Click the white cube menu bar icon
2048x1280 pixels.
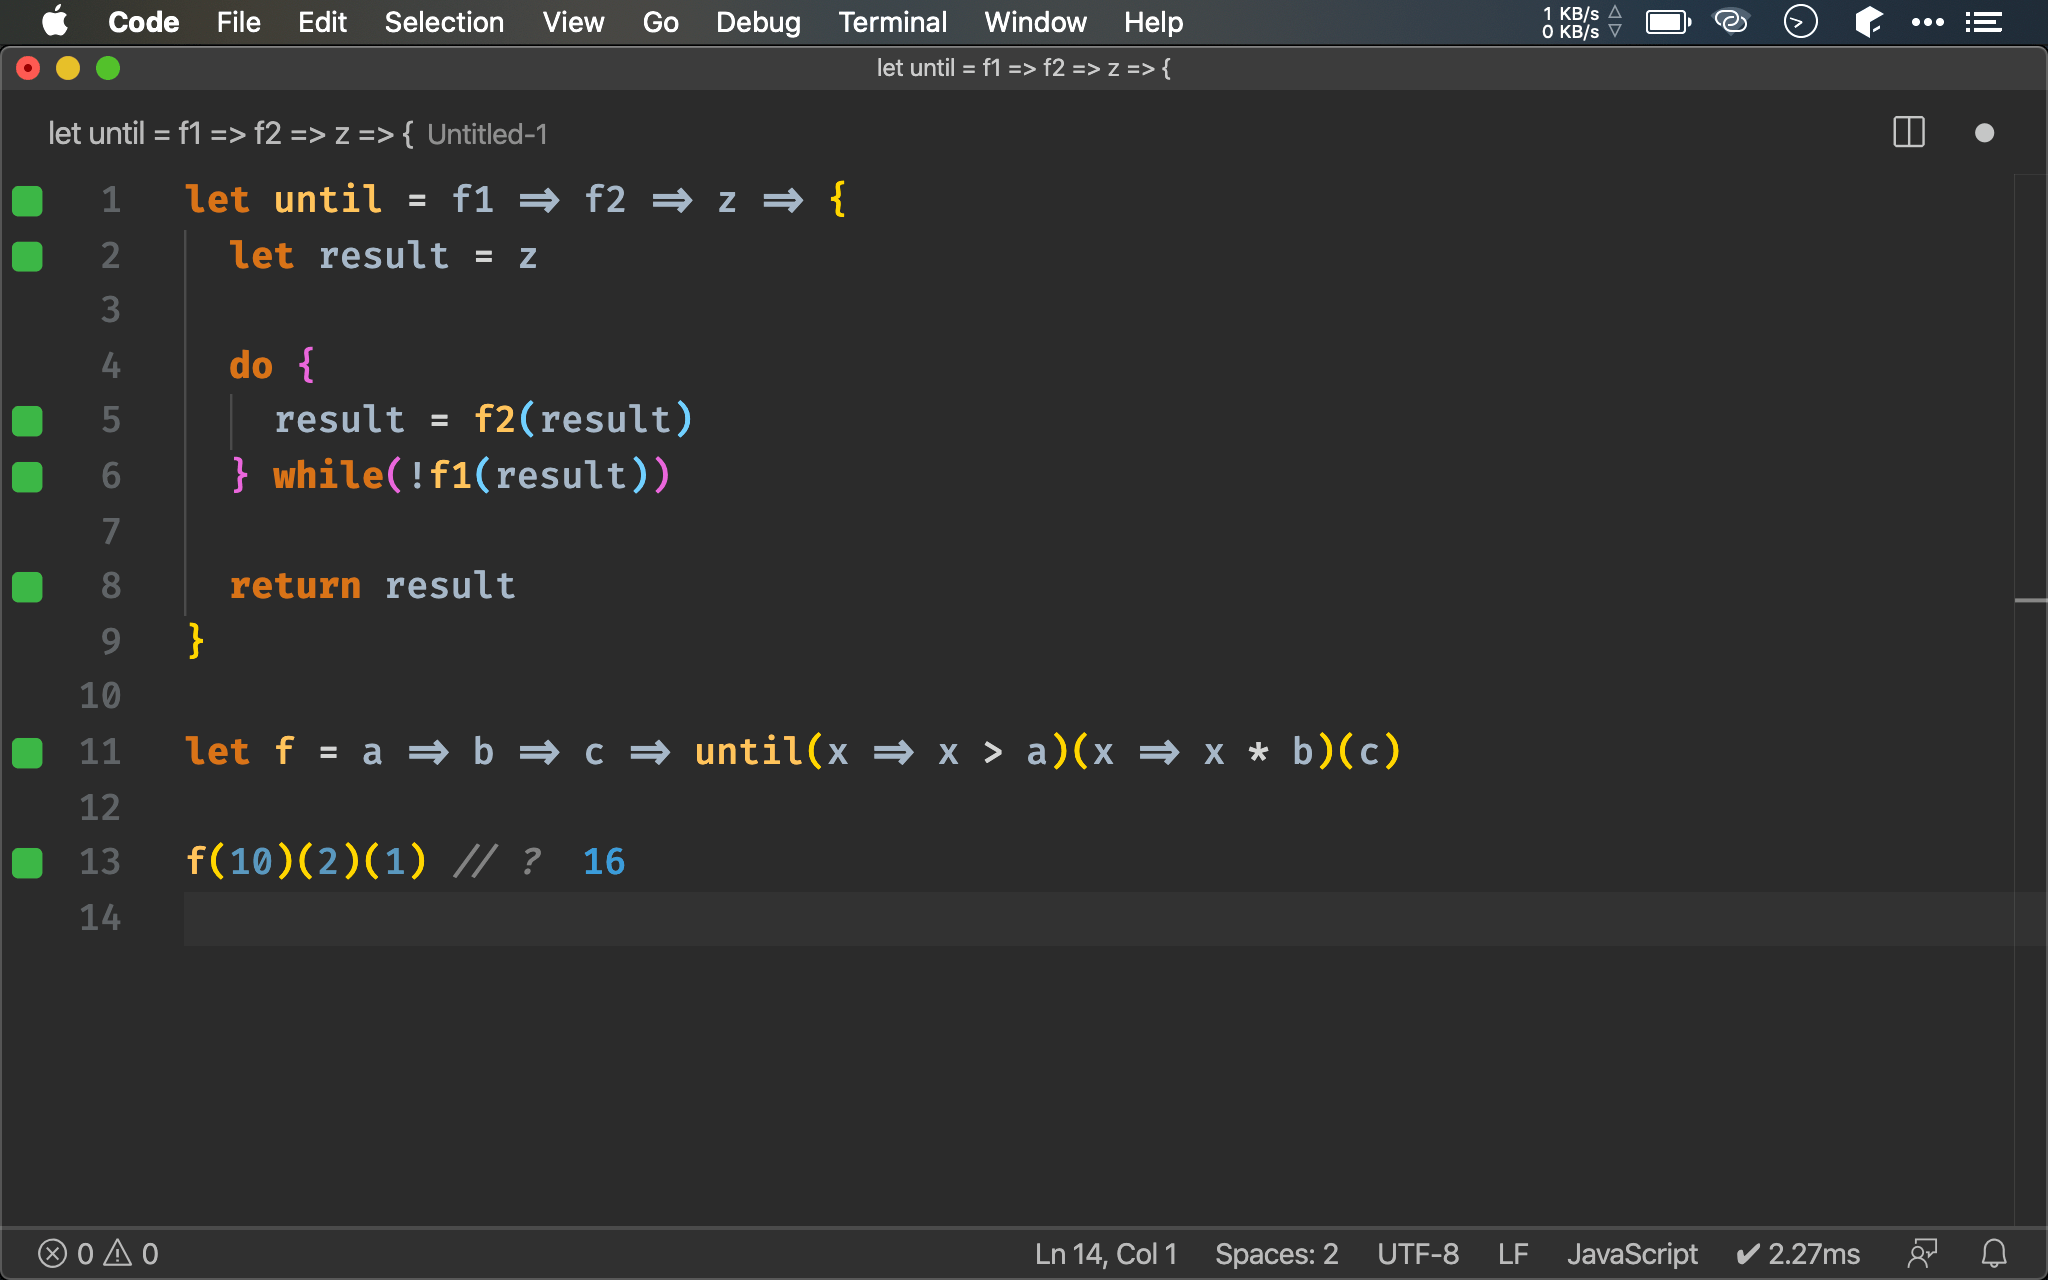[1867, 21]
